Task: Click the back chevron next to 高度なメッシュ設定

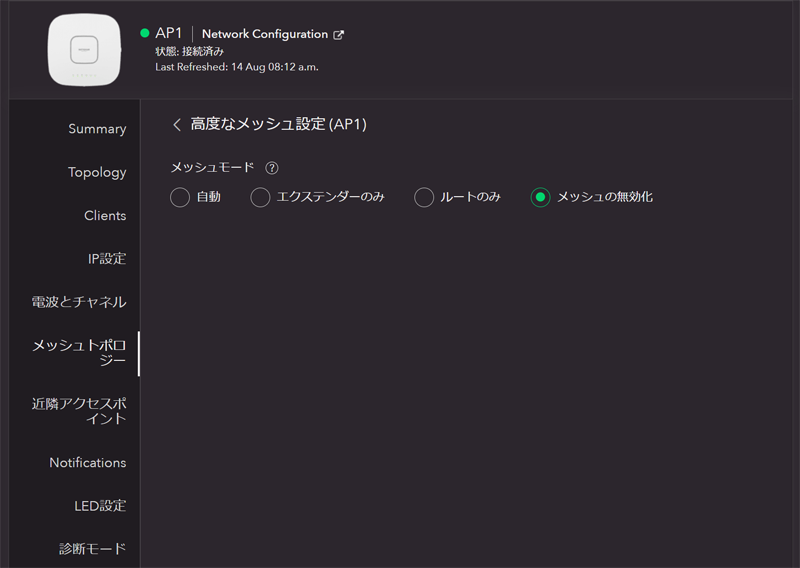Action: [x=177, y=124]
